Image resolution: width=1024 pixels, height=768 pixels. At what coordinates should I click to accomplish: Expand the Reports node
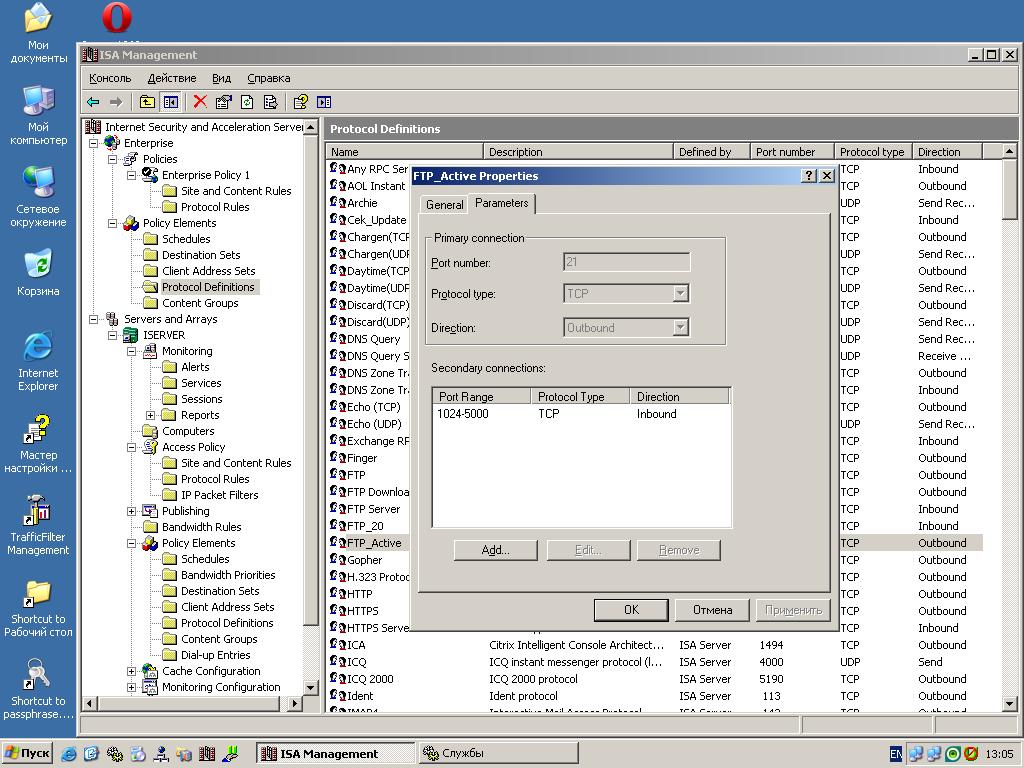pos(150,415)
